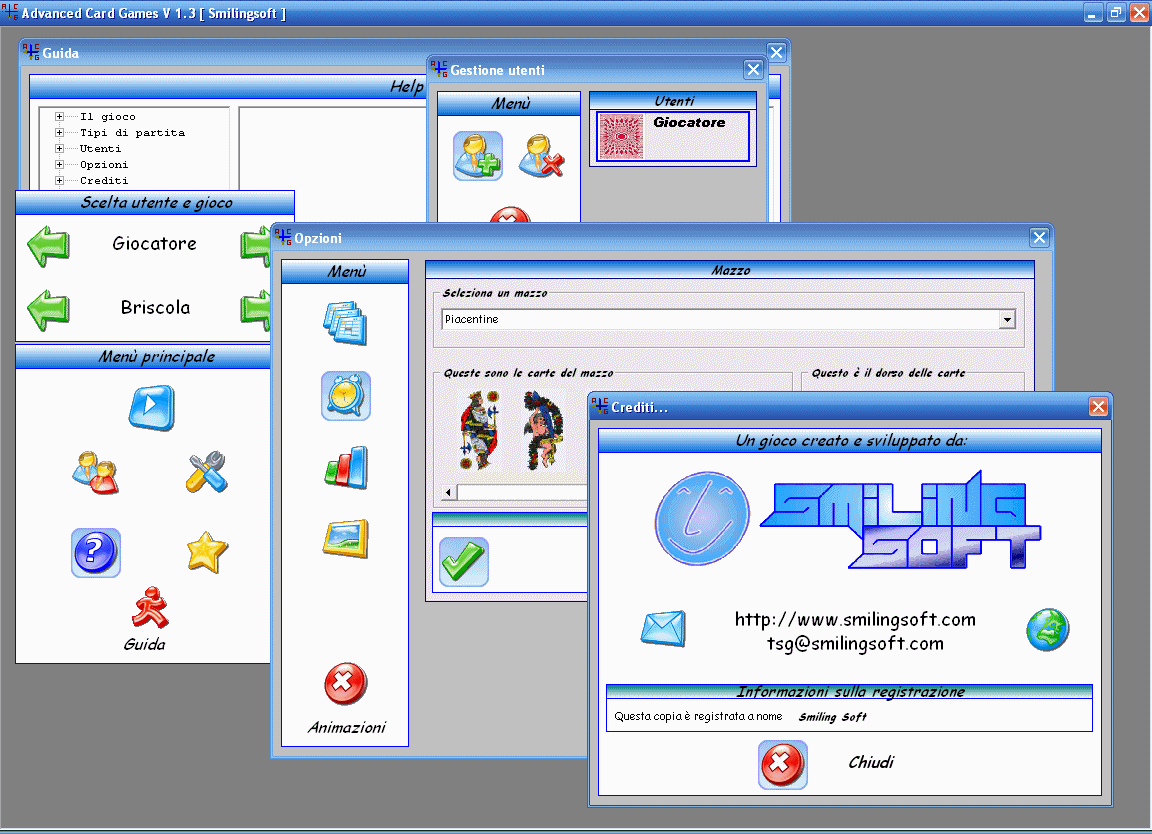
Task: Click right green arrow beside Giocatore
Action: click(x=256, y=245)
